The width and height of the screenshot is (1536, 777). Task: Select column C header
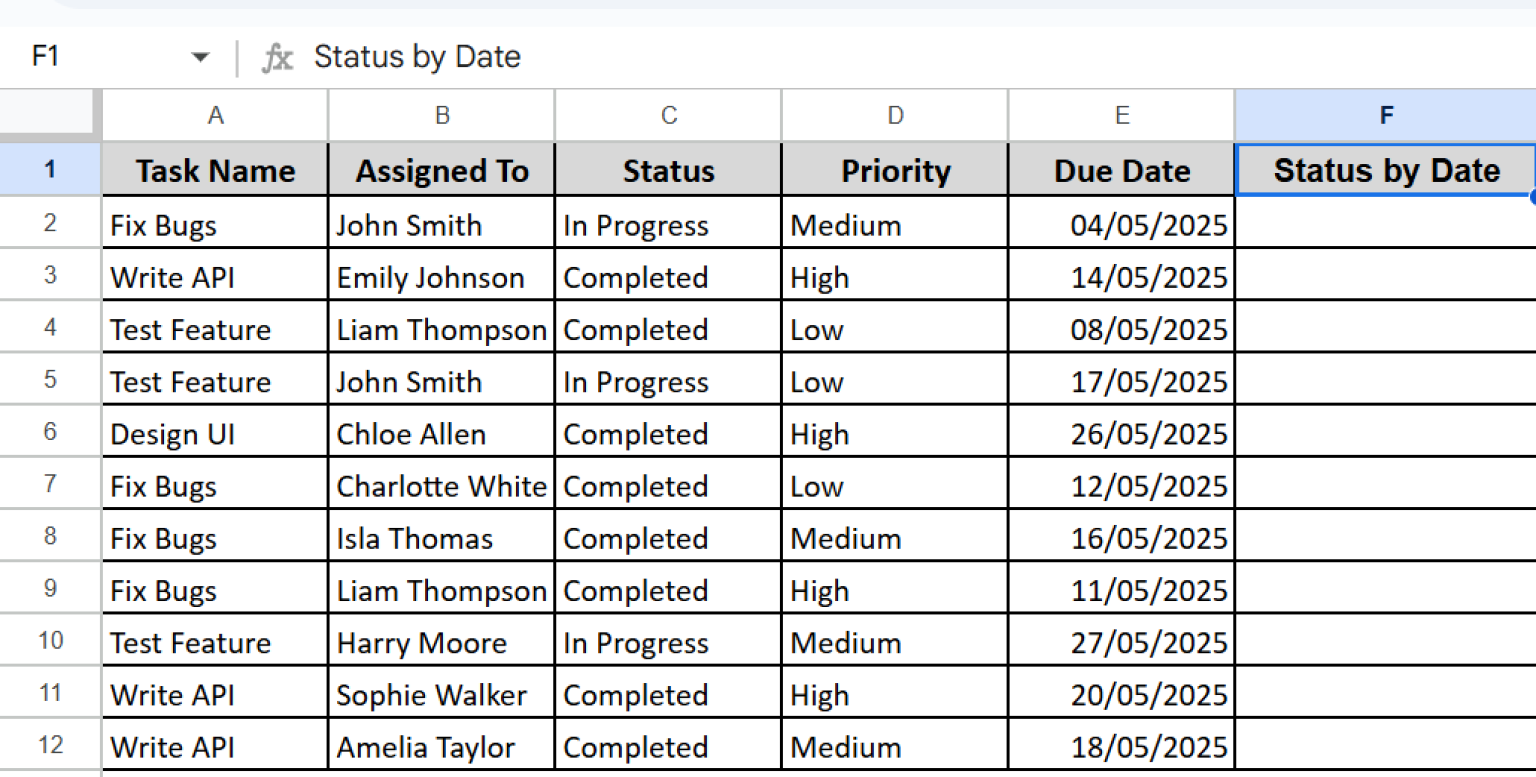pyautogui.click(x=668, y=116)
